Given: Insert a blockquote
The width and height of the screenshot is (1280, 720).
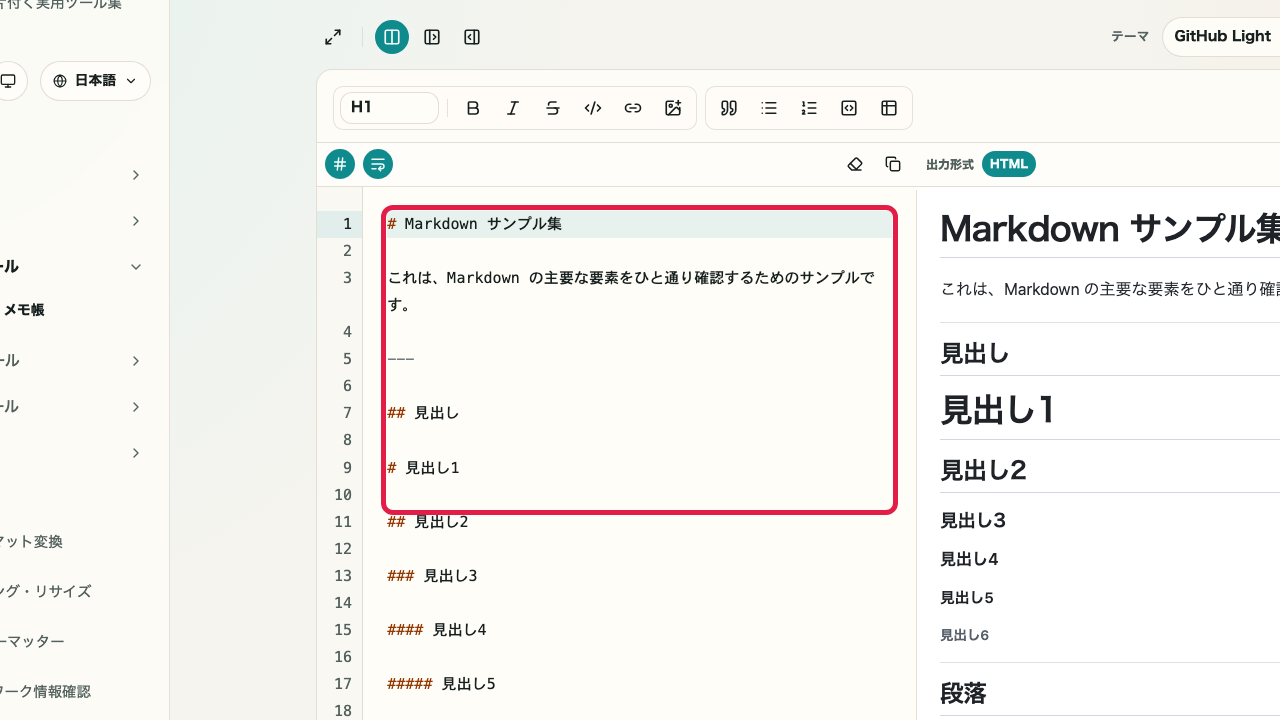Looking at the screenshot, I should (x=729, y=108).
